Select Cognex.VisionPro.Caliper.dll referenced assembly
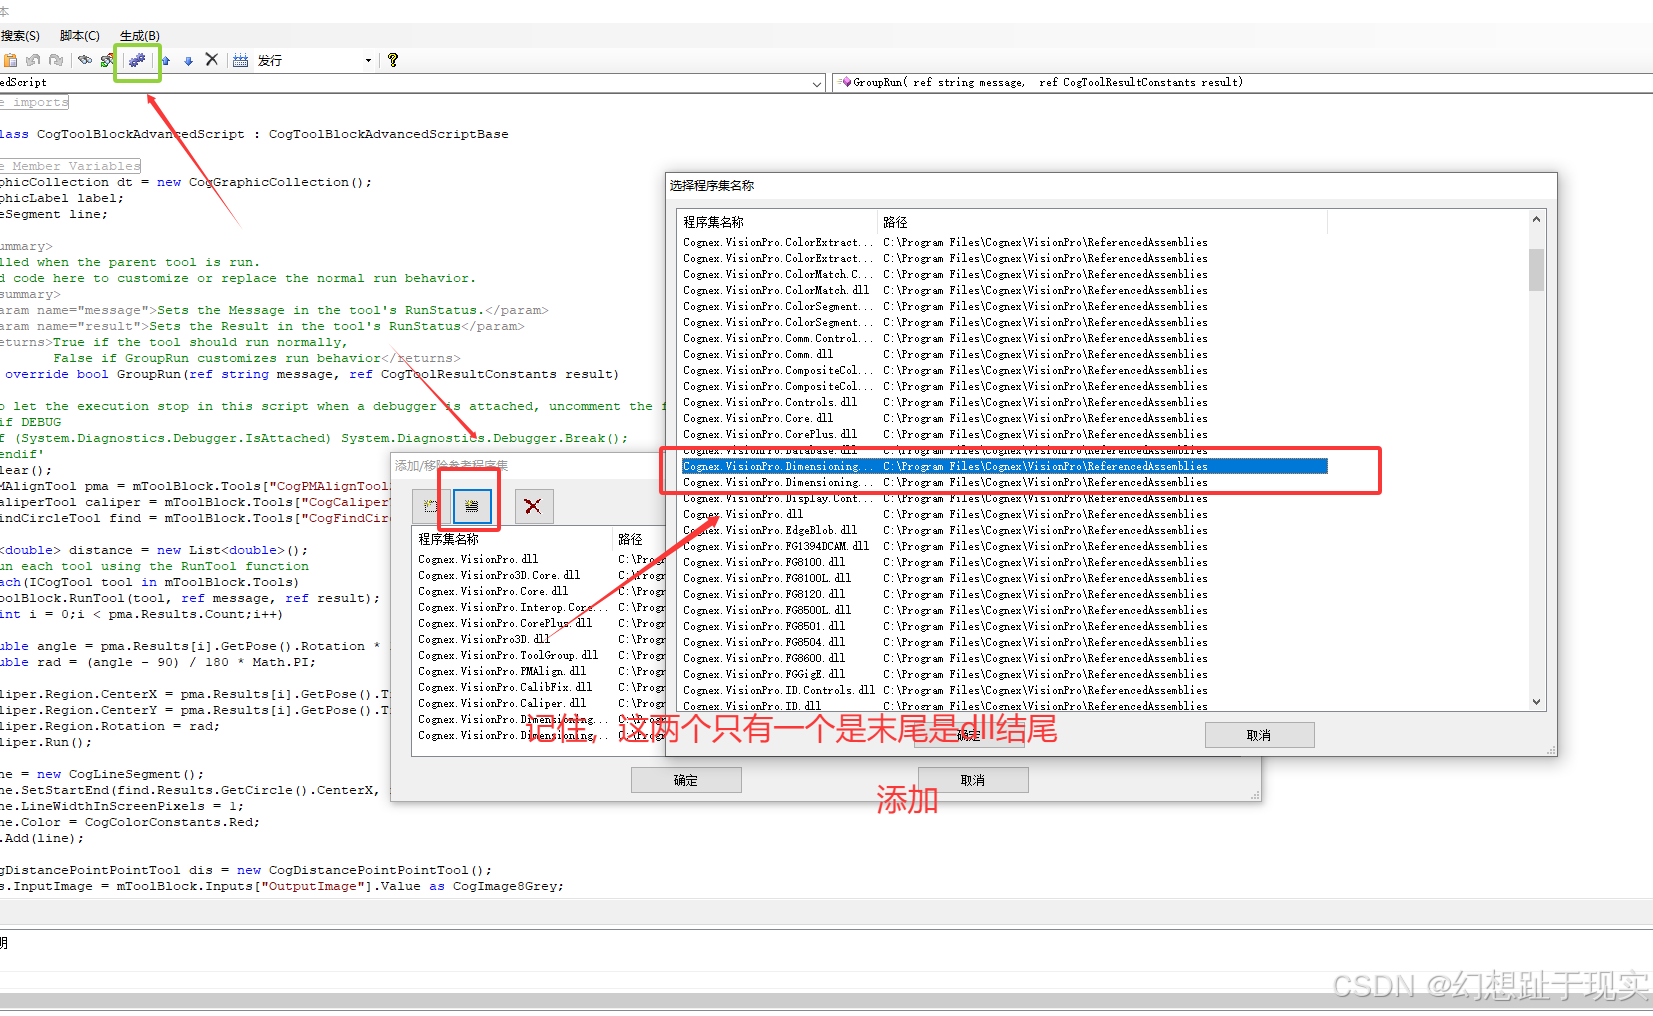 point(540,703)
